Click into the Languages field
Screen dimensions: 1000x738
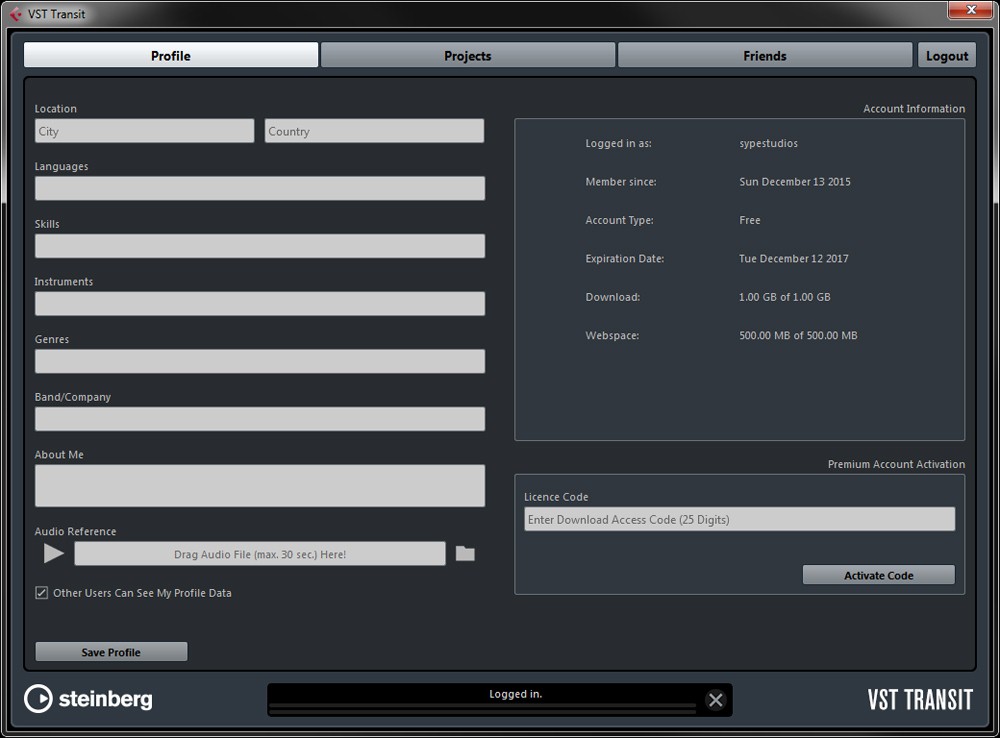pyautogui.click(x=260, y=188)
